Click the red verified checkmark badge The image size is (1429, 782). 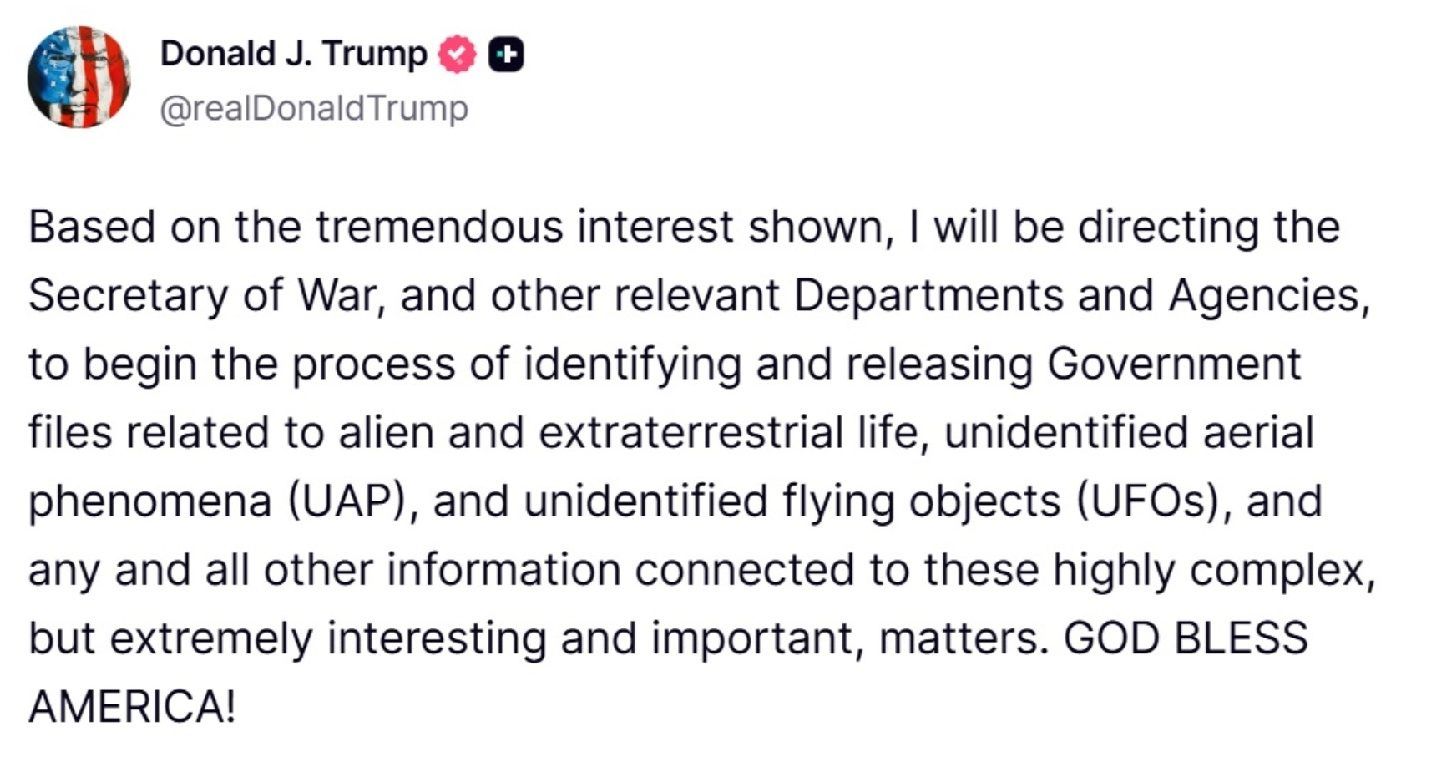(x=457, y=56)
